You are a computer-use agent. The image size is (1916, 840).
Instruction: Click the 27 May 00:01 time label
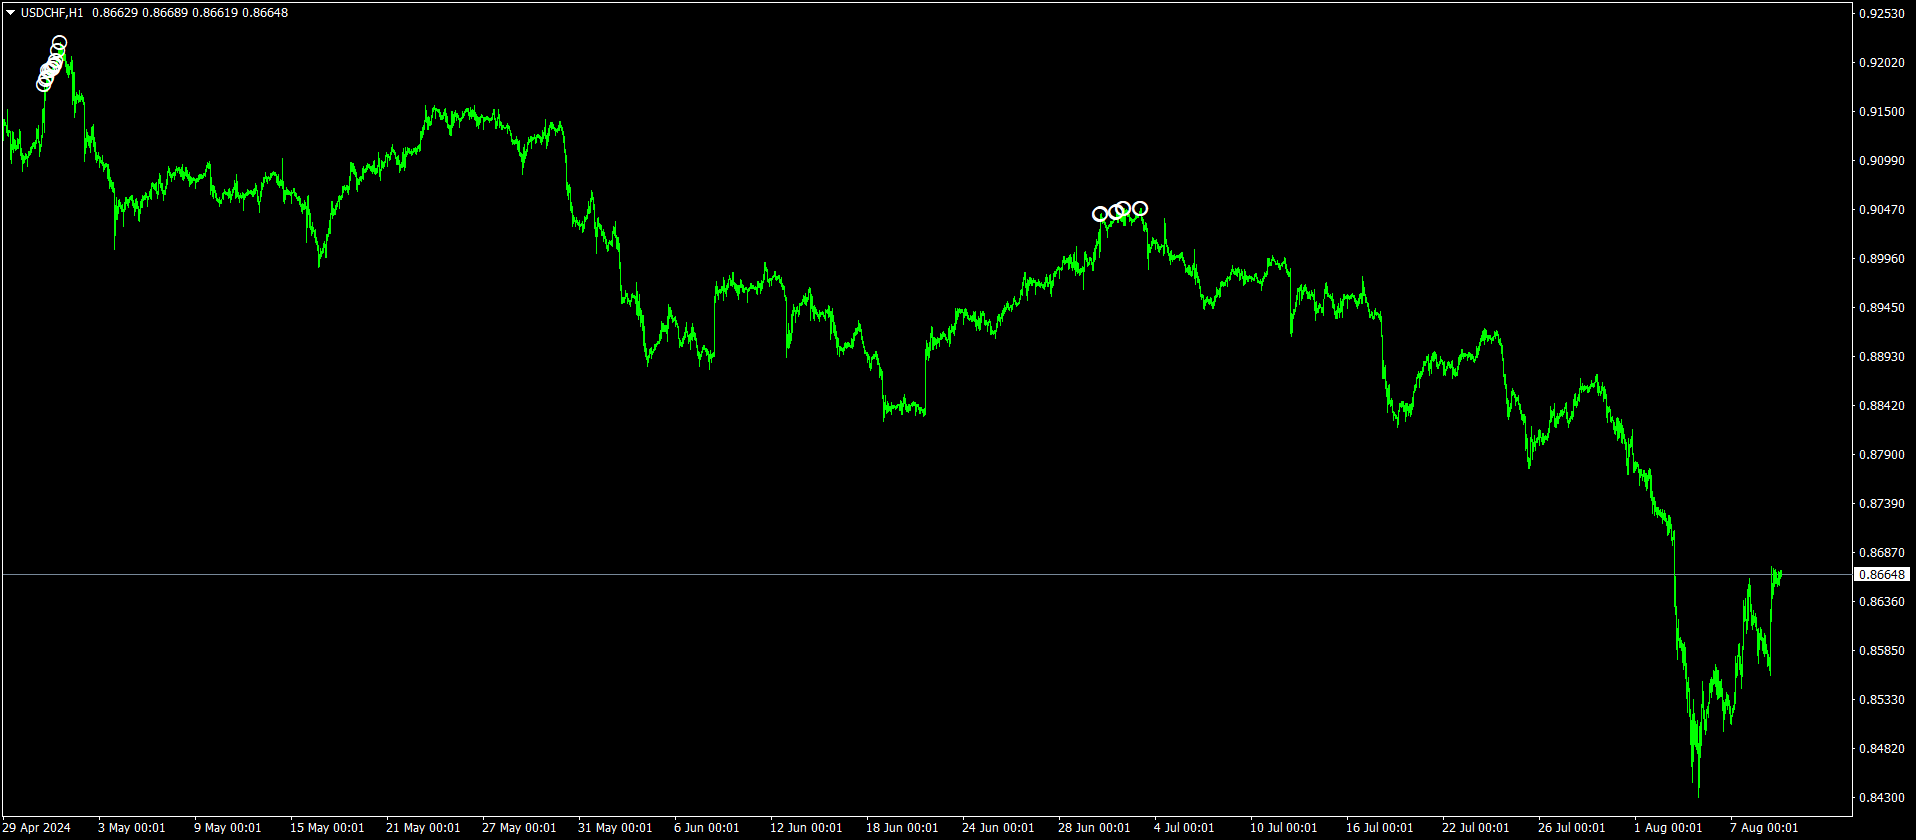519,828
